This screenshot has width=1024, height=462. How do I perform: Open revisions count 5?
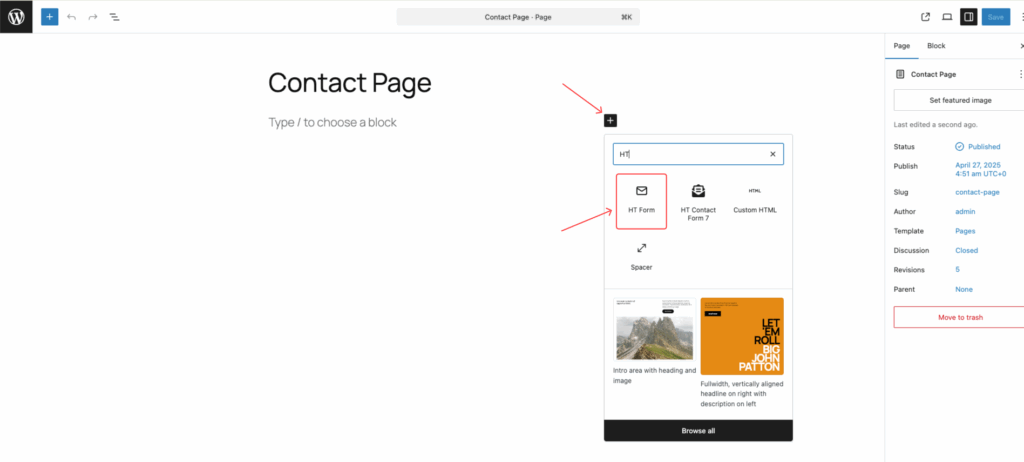pos(957,269)
